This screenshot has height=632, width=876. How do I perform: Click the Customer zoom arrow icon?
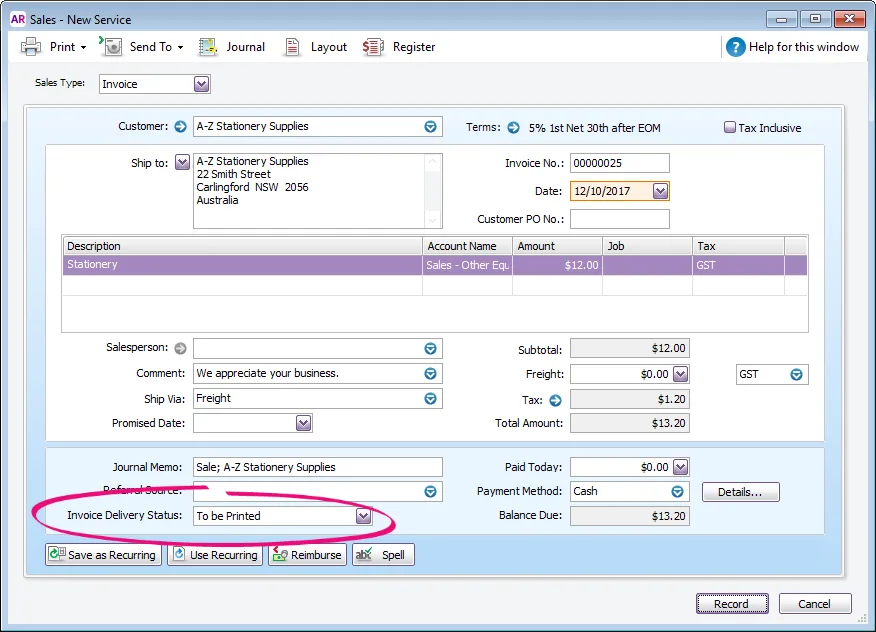point(180,127)
